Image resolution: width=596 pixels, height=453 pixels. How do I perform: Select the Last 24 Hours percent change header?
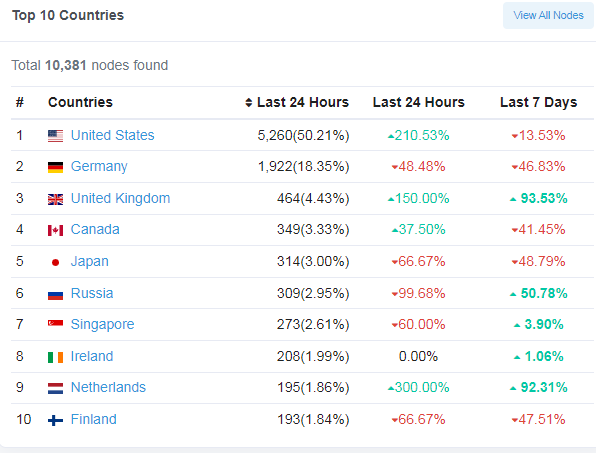[419, 102]
